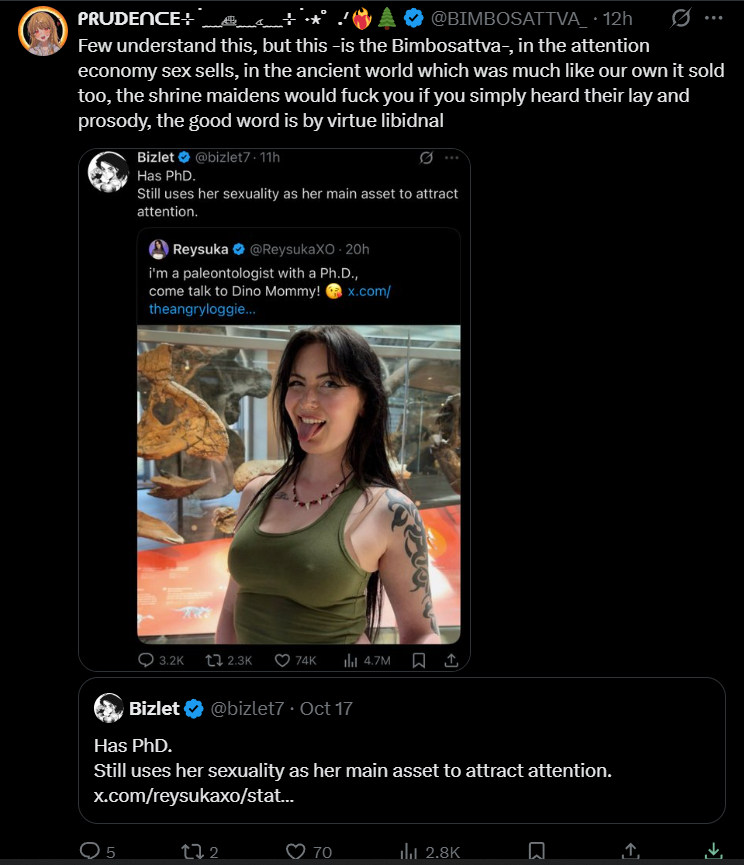Open PRUDENCE profile avatar
Screen dimensions: 744x865
point(42,31)
